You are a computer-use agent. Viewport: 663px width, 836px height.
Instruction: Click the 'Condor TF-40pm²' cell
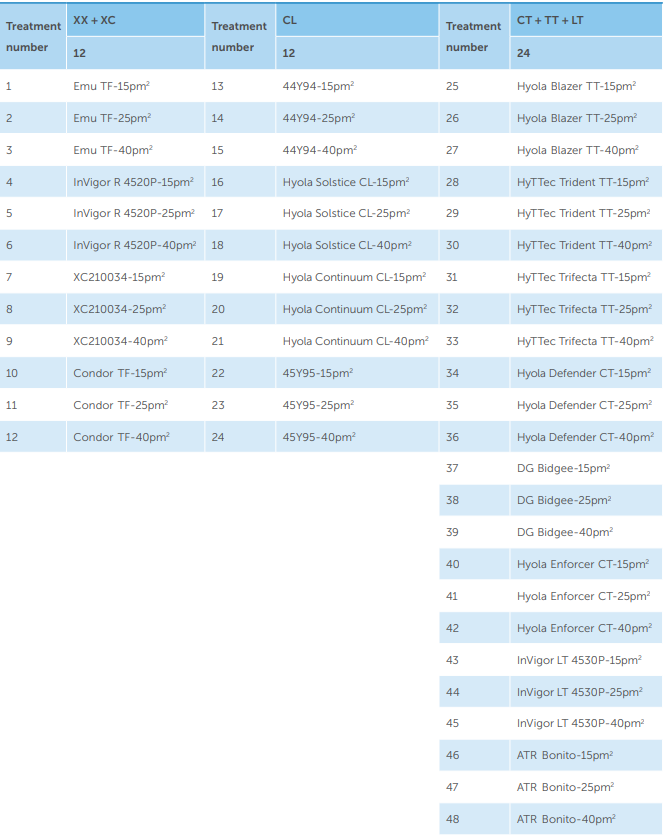coord(135,437)
